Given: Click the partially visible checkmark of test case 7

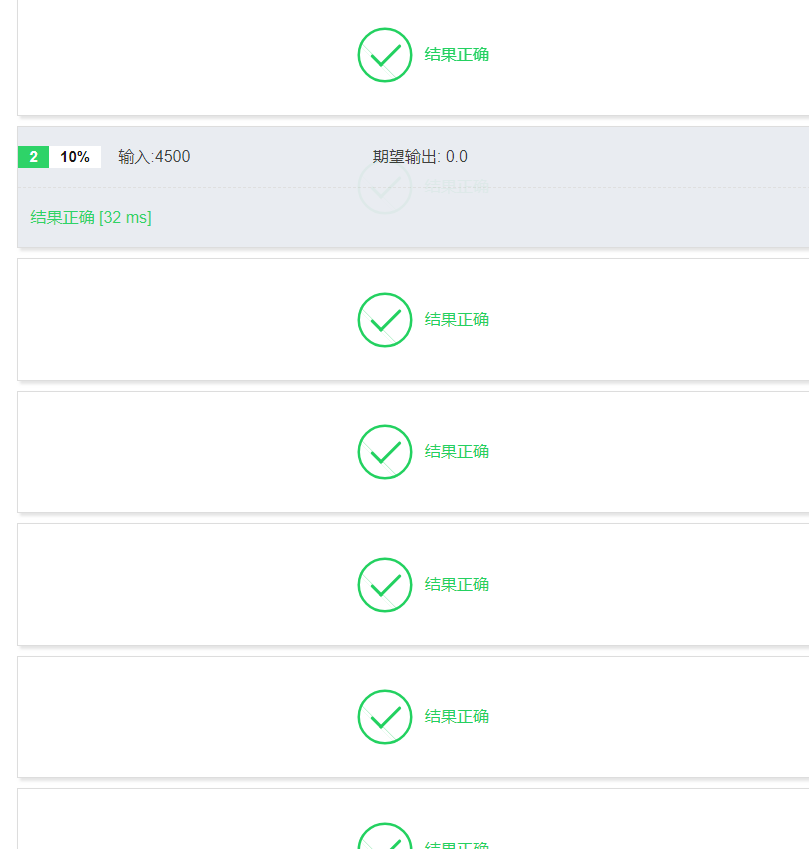Looking at the screenshot, I should click(385, 838).
